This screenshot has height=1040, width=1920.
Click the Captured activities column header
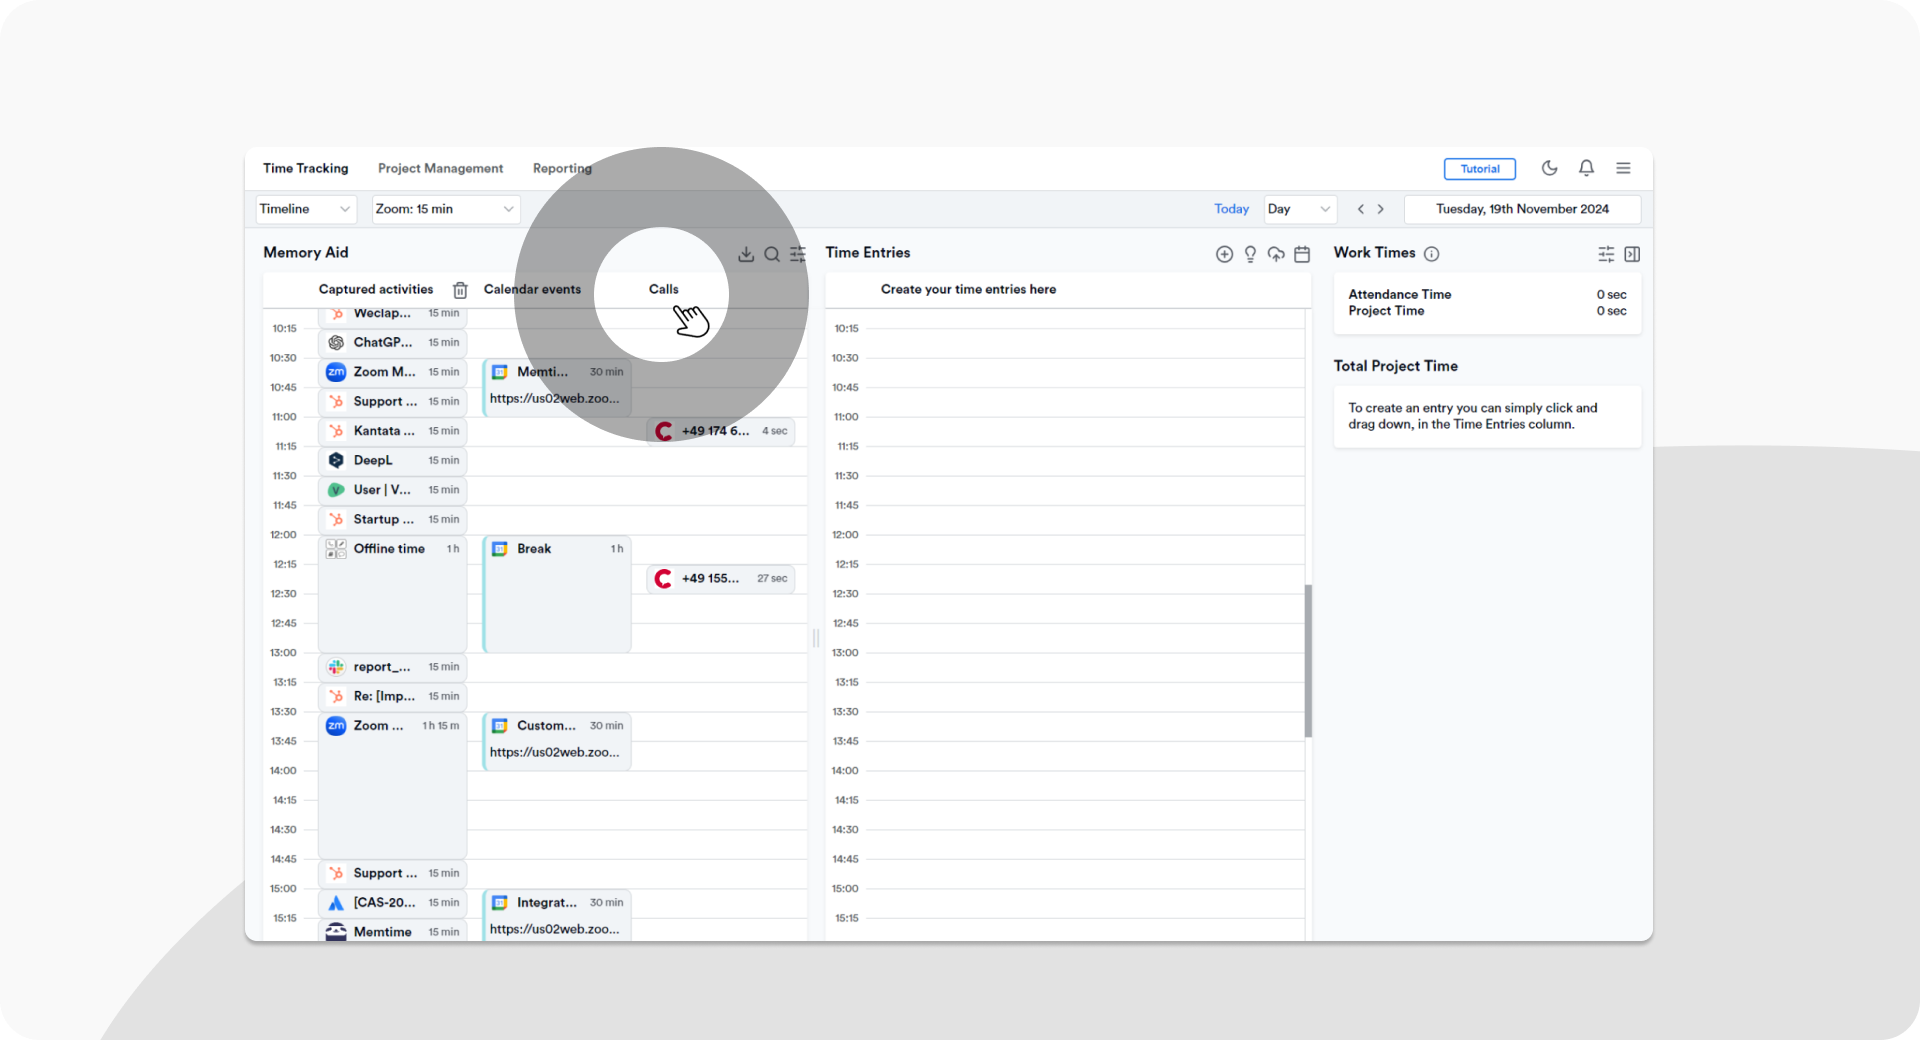coord(376,289)
